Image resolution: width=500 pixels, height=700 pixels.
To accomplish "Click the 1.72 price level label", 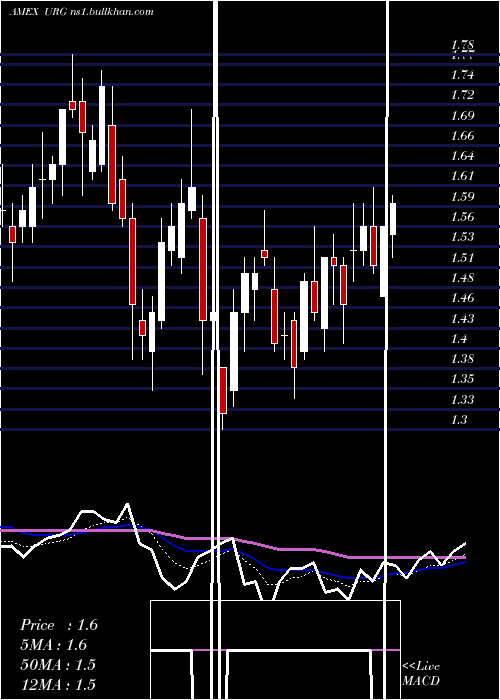I will 462,95.
